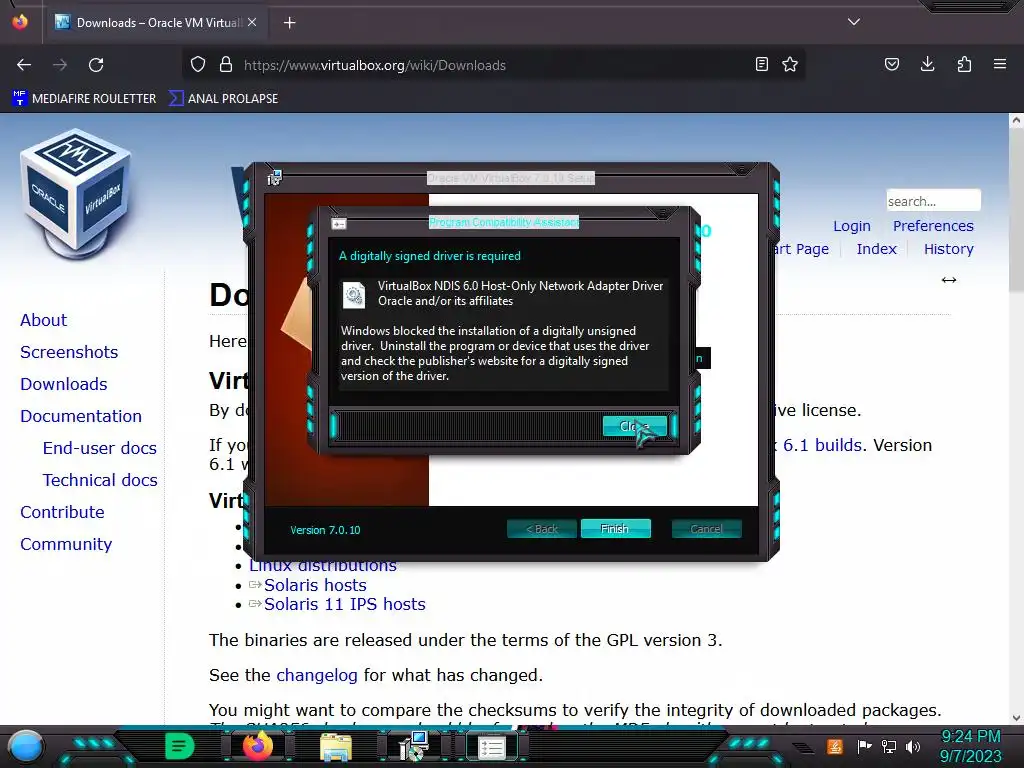The height and width of the screenshot is (768, 1024).
Task: Open End-user docs in sidebar
Action: click(x=100, y=448)
